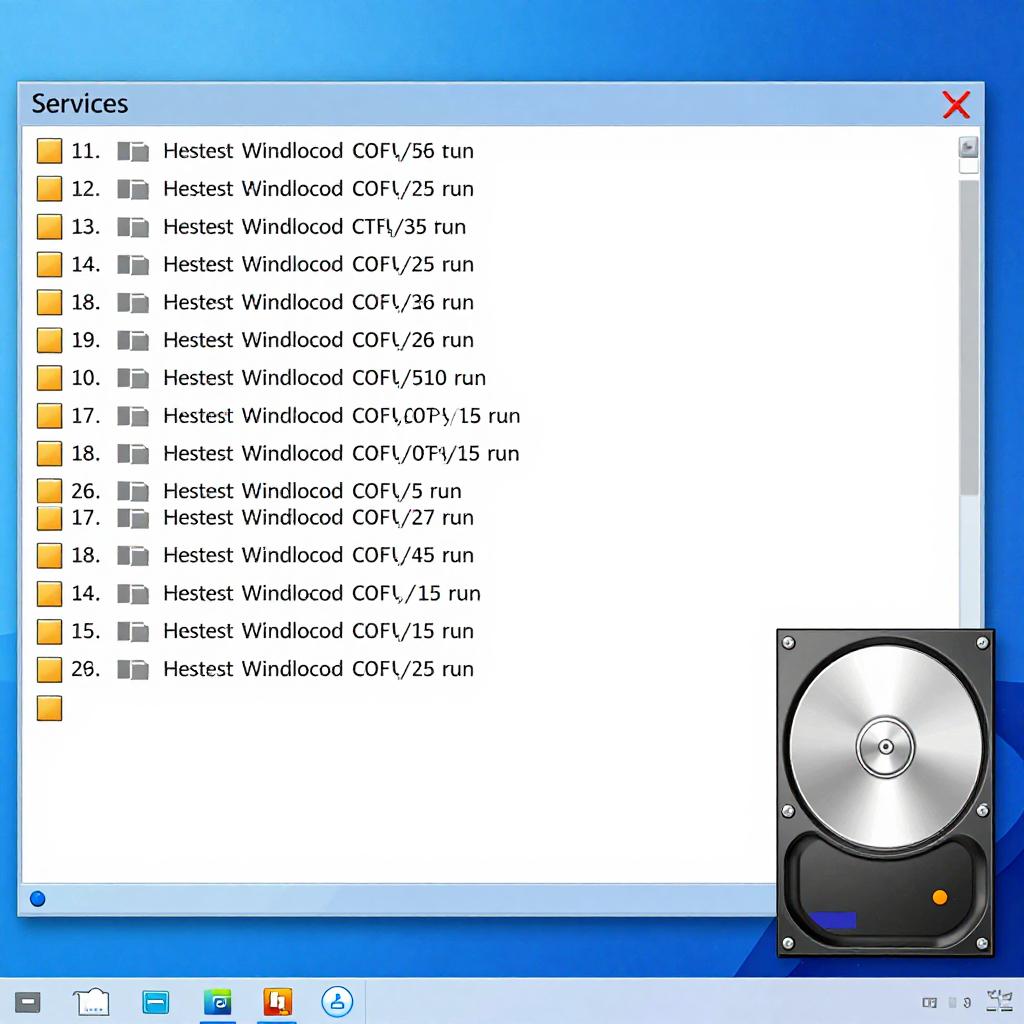The height and width of the screenshot is (1024, 1024).
Task: Click the gray files icon in row 19.
Action: point(133,341)
